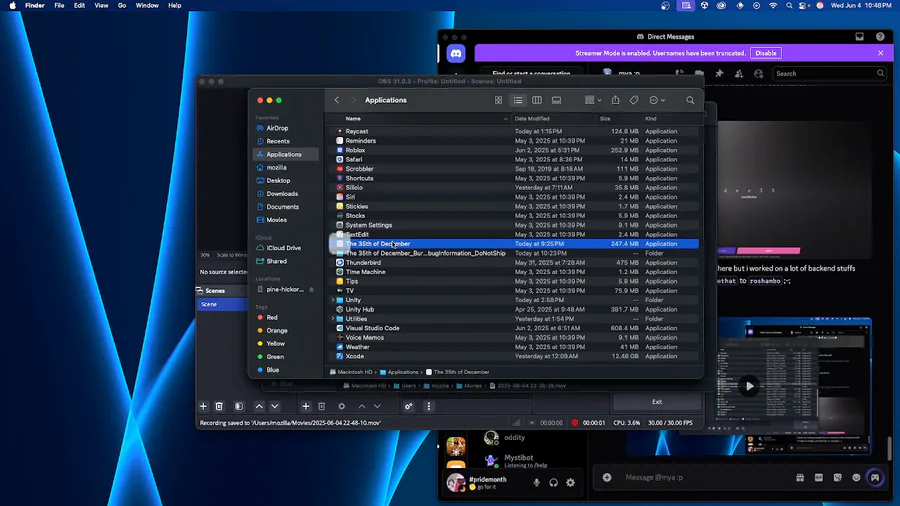This screenshot has height=506, width=900.
Task: Select the Roblox application row
Action: [514, 150]
